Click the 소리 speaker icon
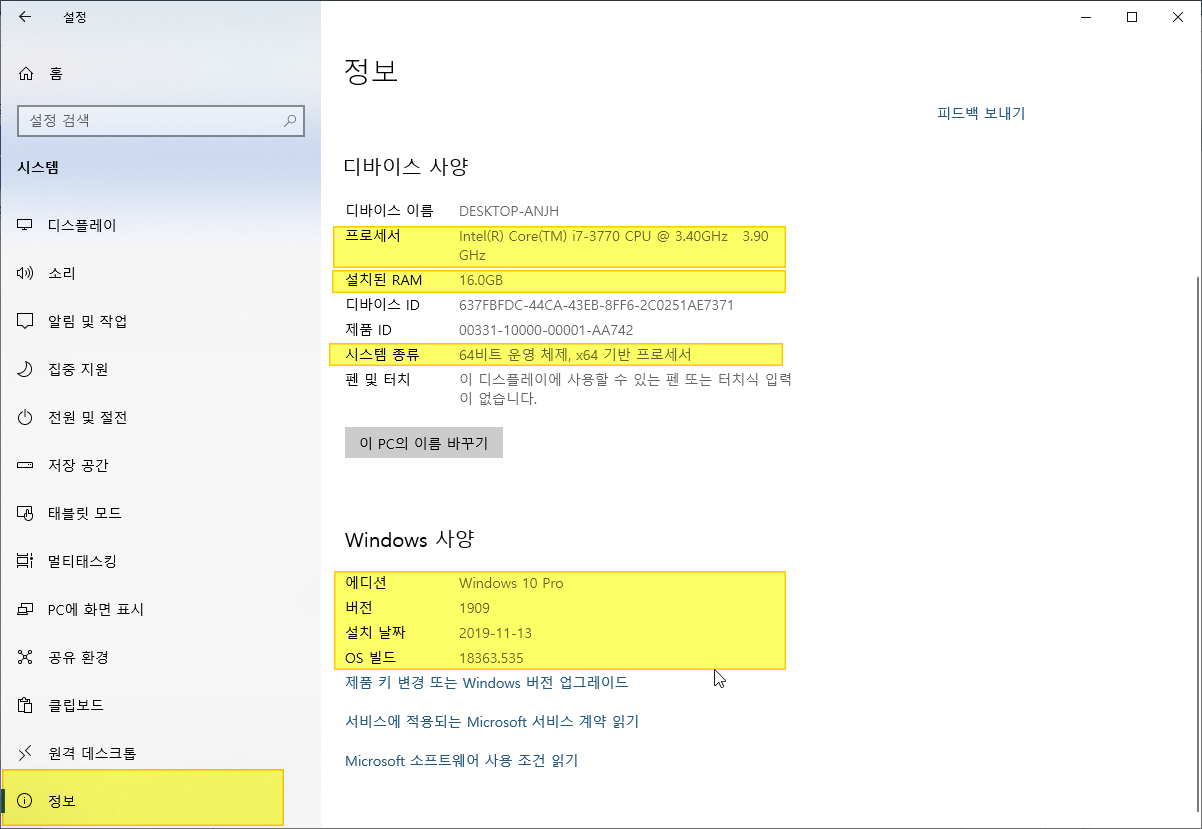Screen dimensions: 1202x829 click(x=26, y=273)
